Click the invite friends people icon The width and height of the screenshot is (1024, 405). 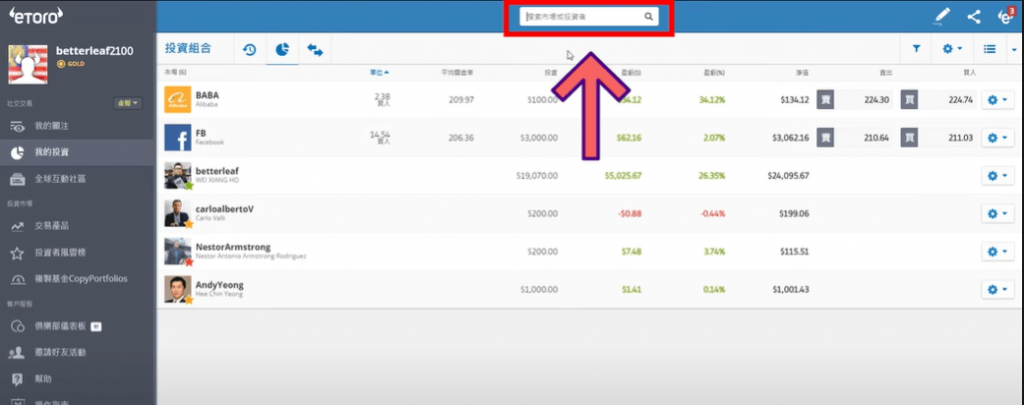coord(17,353)
